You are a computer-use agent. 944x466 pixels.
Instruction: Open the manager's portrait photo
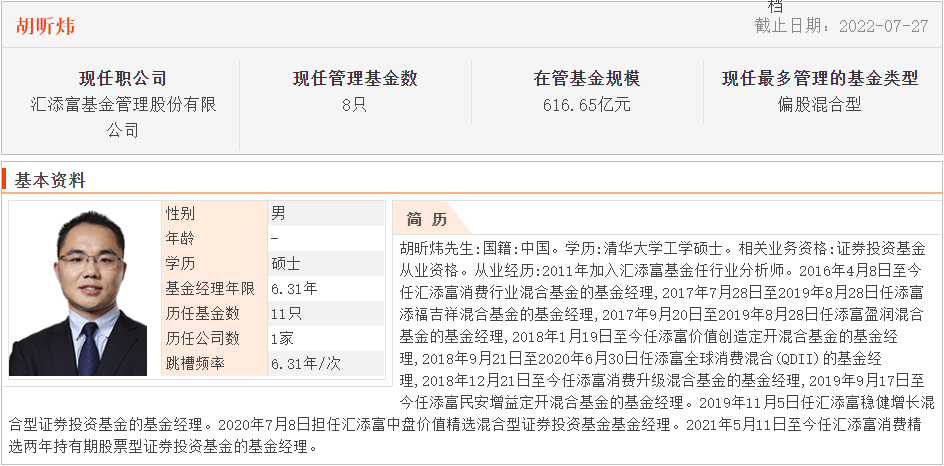(78, 292)
